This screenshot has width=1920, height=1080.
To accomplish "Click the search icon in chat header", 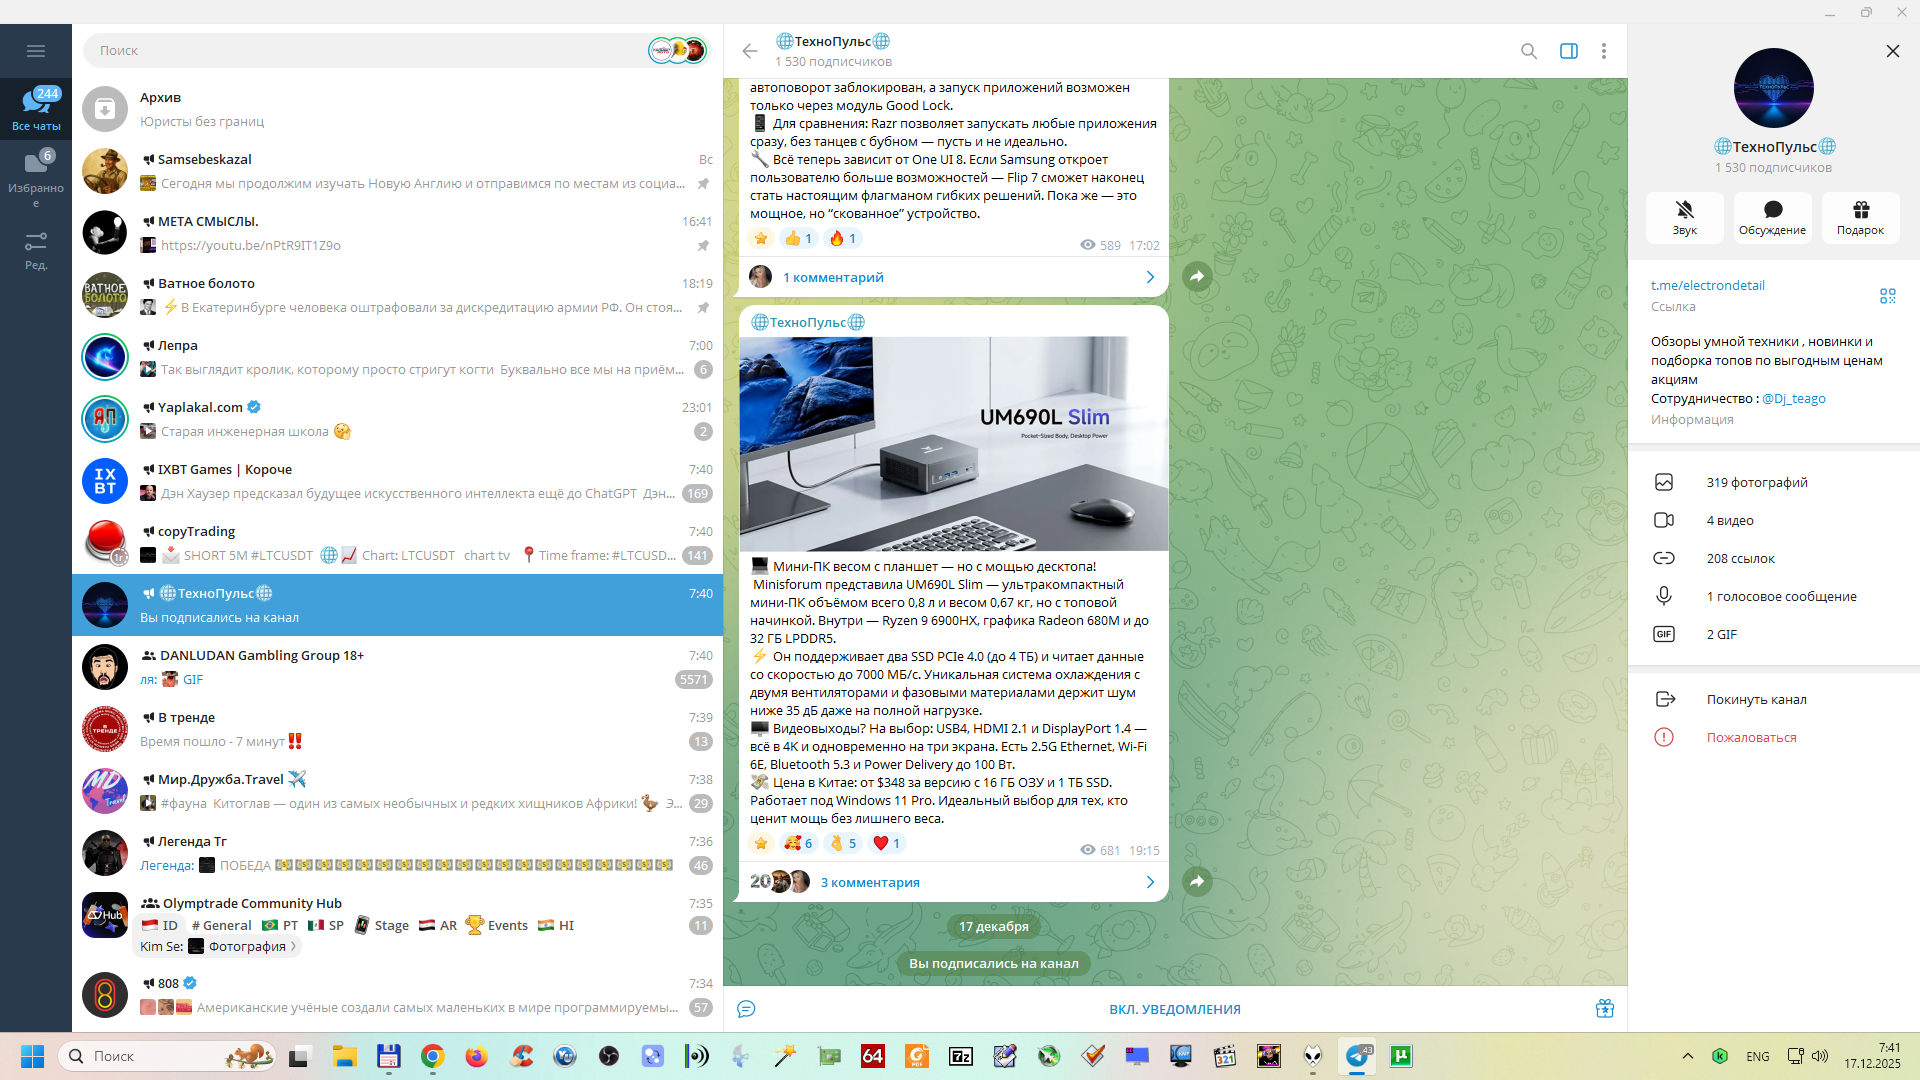I will (1528, 51).
